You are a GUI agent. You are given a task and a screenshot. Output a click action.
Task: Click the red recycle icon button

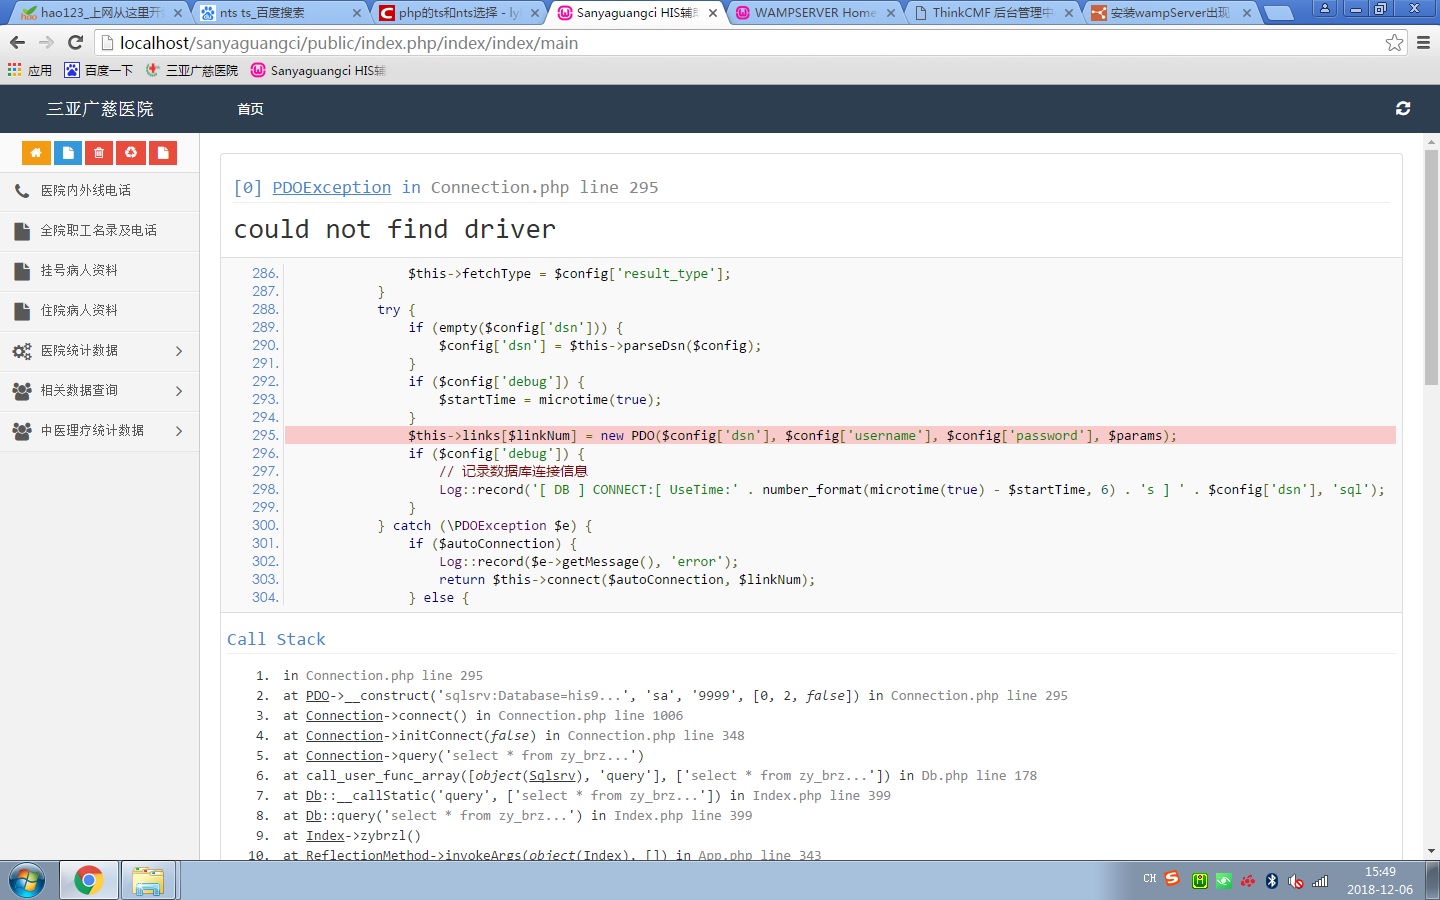[131, 153]
